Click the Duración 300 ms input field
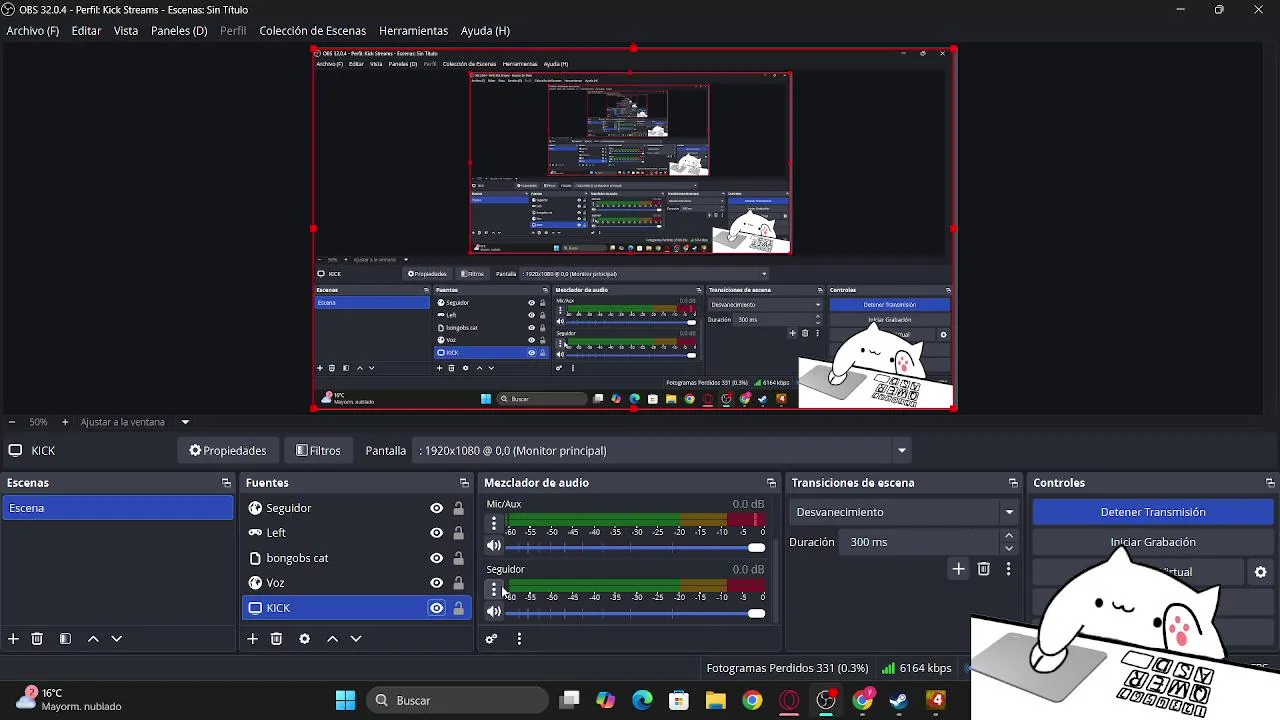The image size is (1280, 720). click(x=920, y=542)
